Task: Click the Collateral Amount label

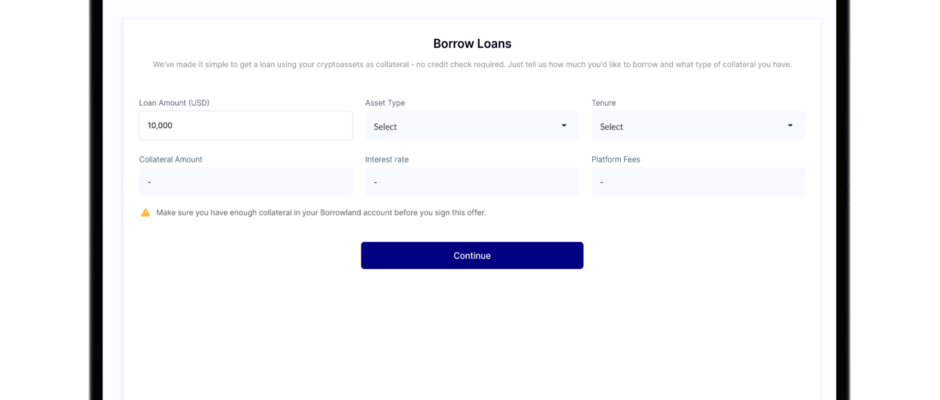Action: [x=171, y=159]
